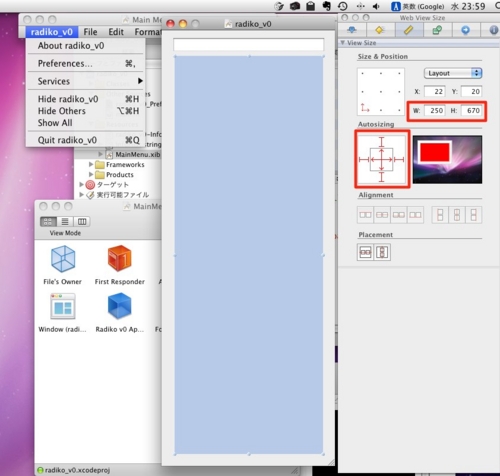Open Time Machine menu bar icon
500x476 pixels.
point(343,6)
